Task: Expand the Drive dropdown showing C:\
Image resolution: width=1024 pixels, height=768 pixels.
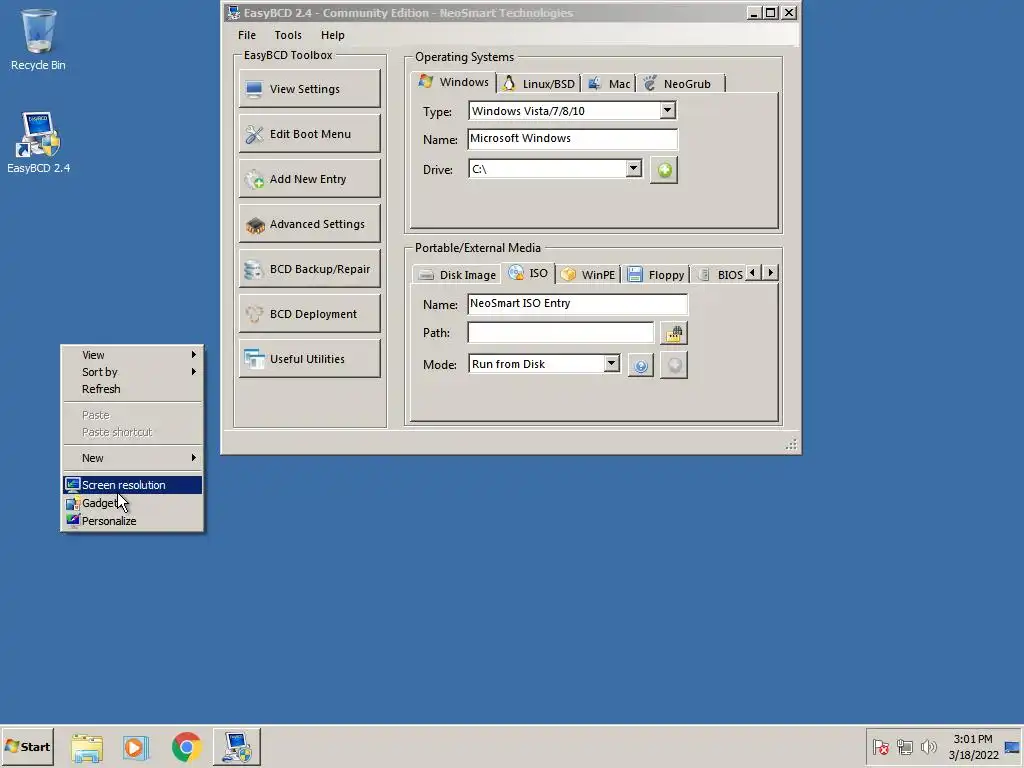Action: (x=633, y=169)
